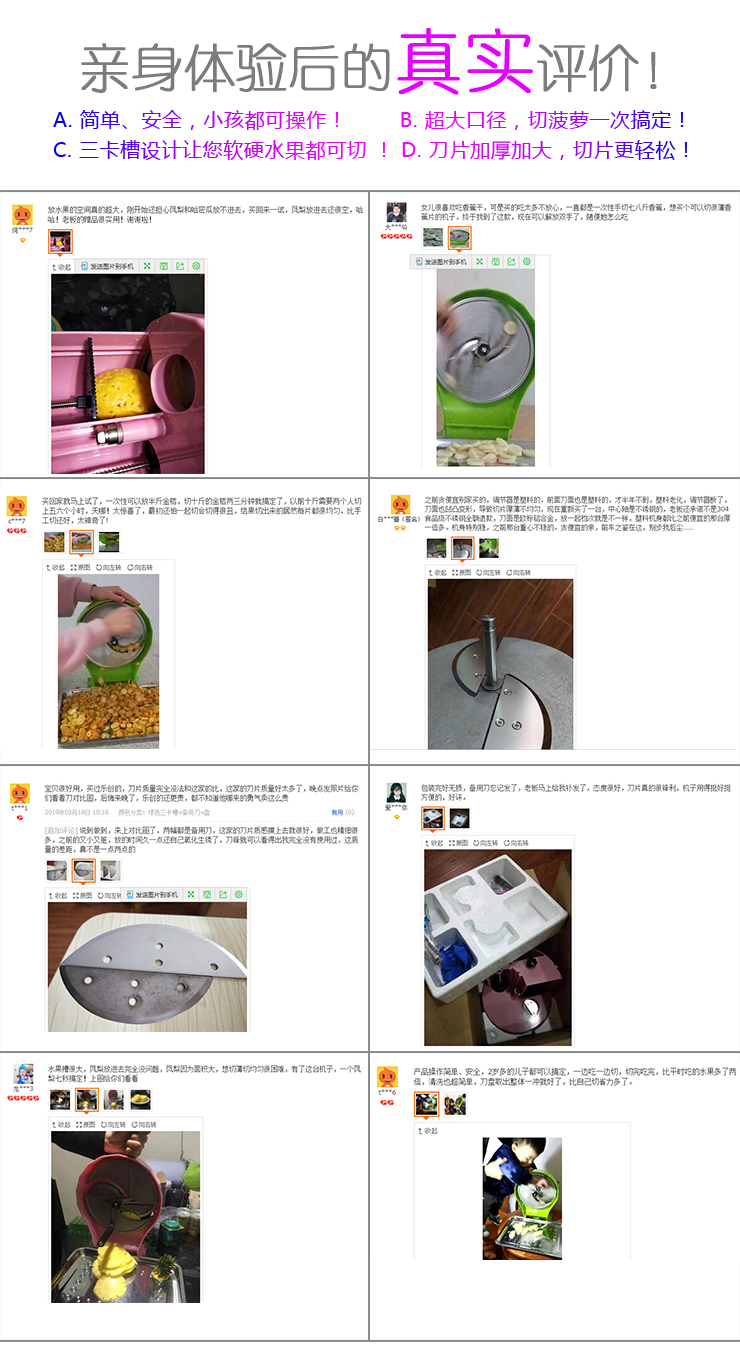
Task: Click the save icon above the green banana slicer photo
Action: tap(496, 262)
